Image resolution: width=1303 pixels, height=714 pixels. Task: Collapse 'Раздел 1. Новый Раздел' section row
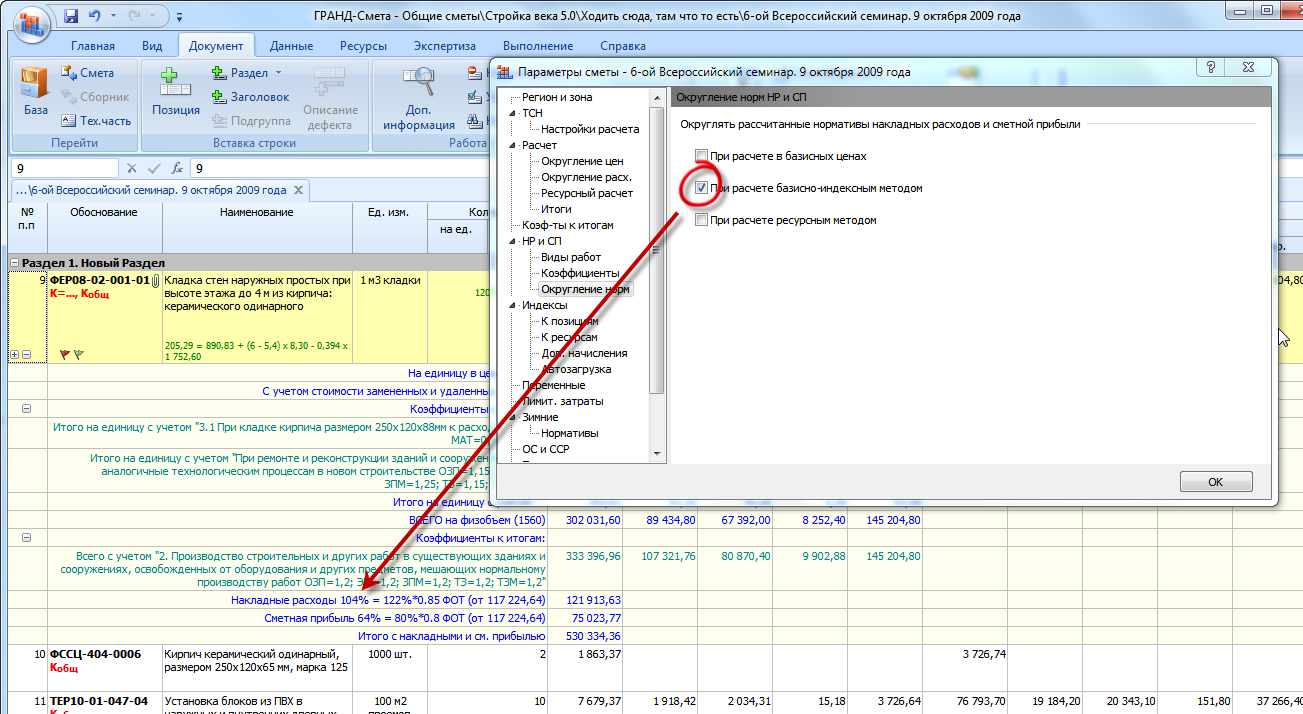pyautogui.click(x=15, y=262)
